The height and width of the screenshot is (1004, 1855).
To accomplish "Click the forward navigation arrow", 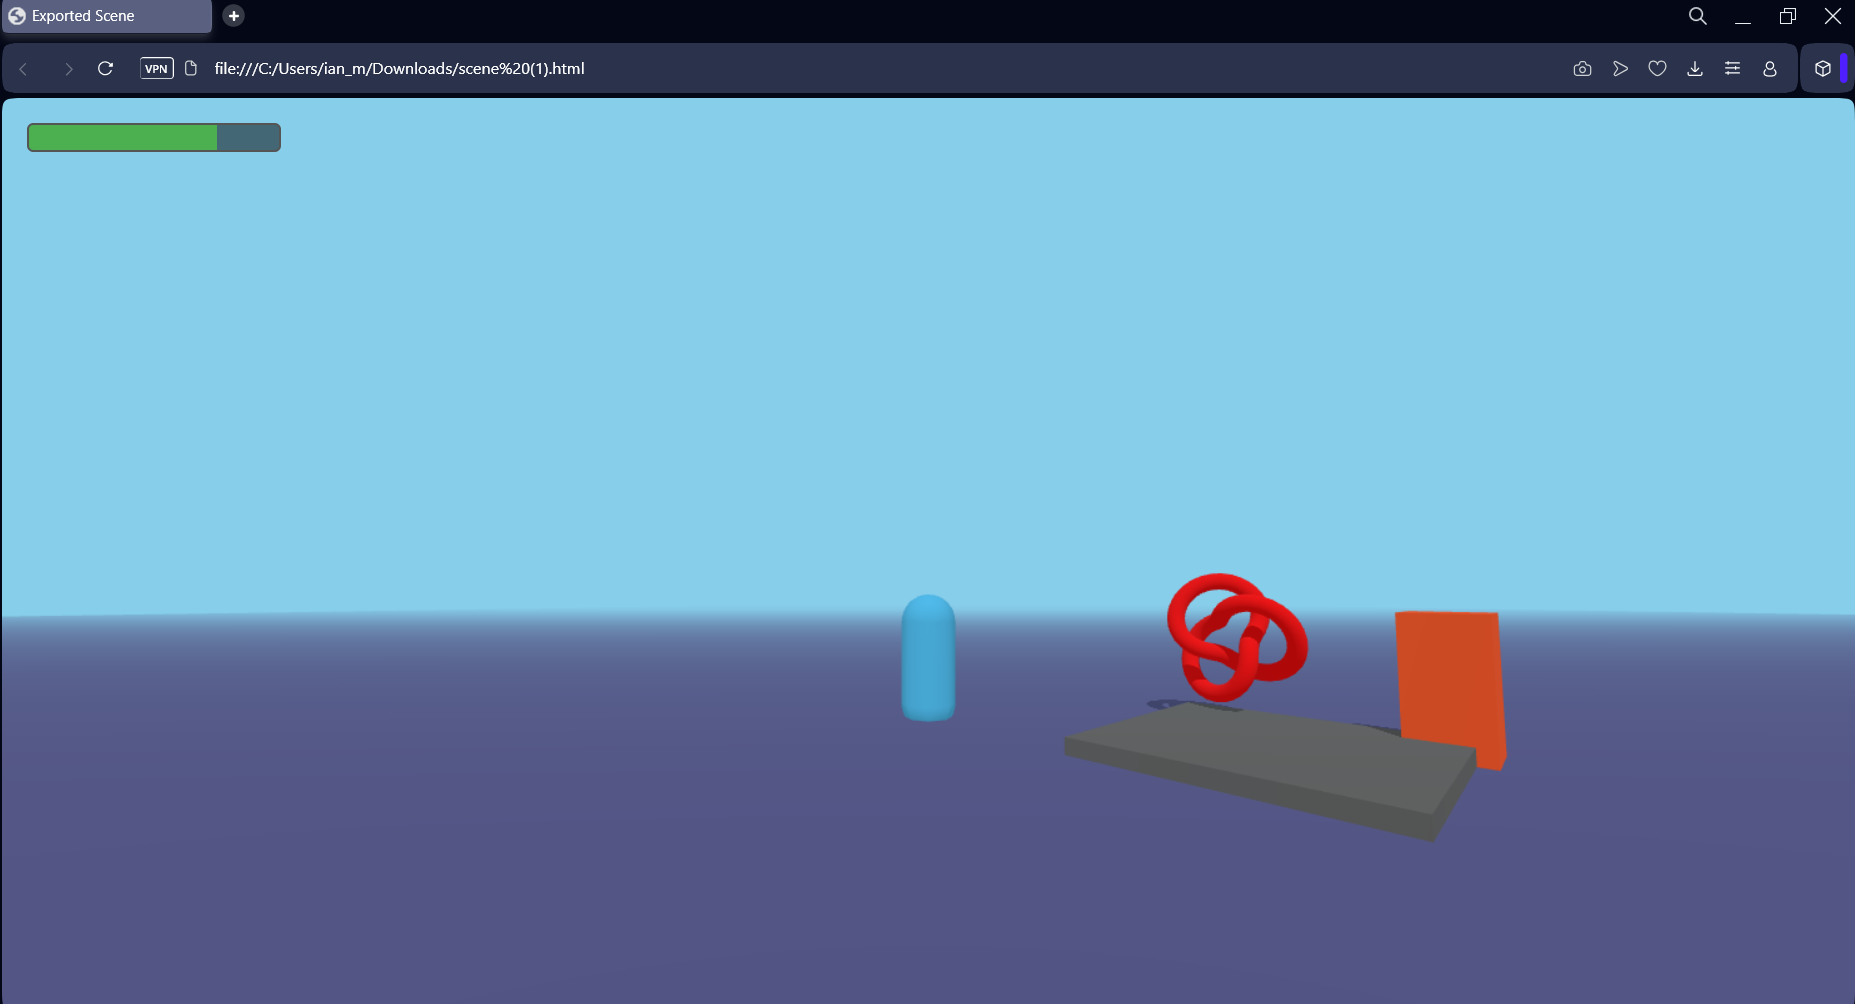I will [68, 68].
